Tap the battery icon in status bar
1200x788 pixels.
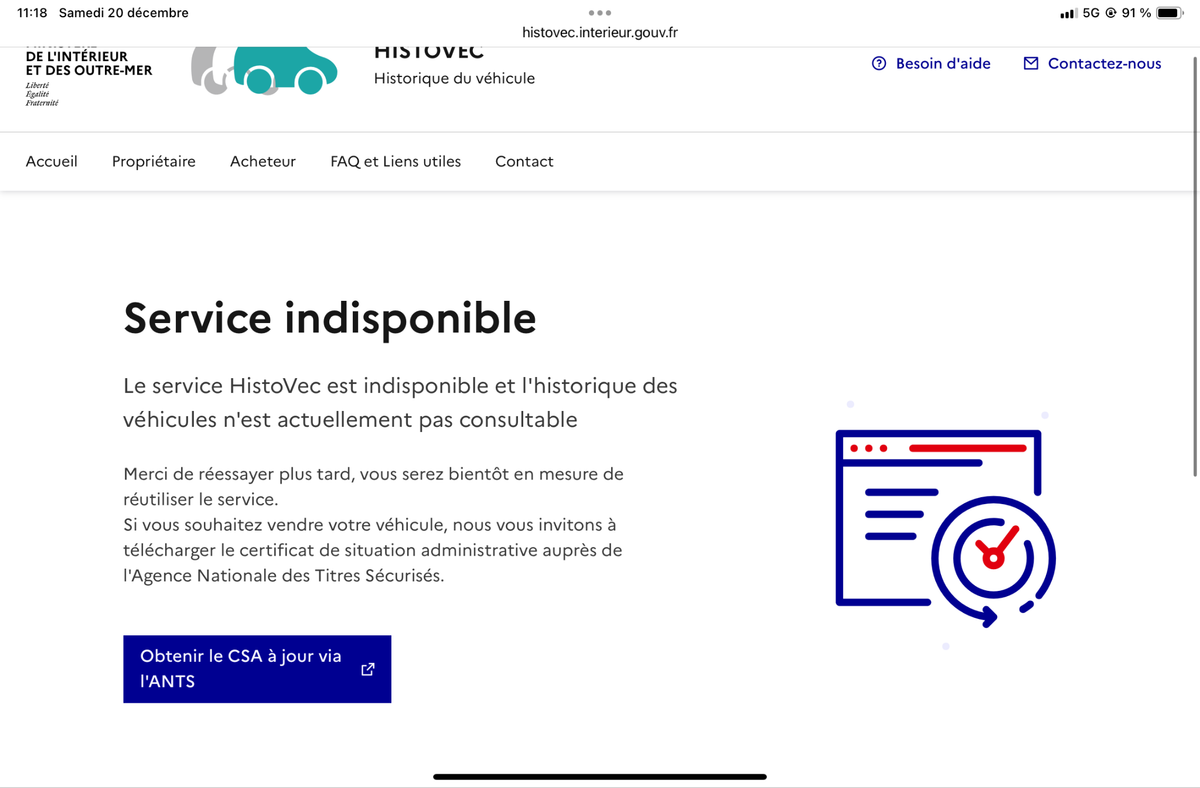1170,13
